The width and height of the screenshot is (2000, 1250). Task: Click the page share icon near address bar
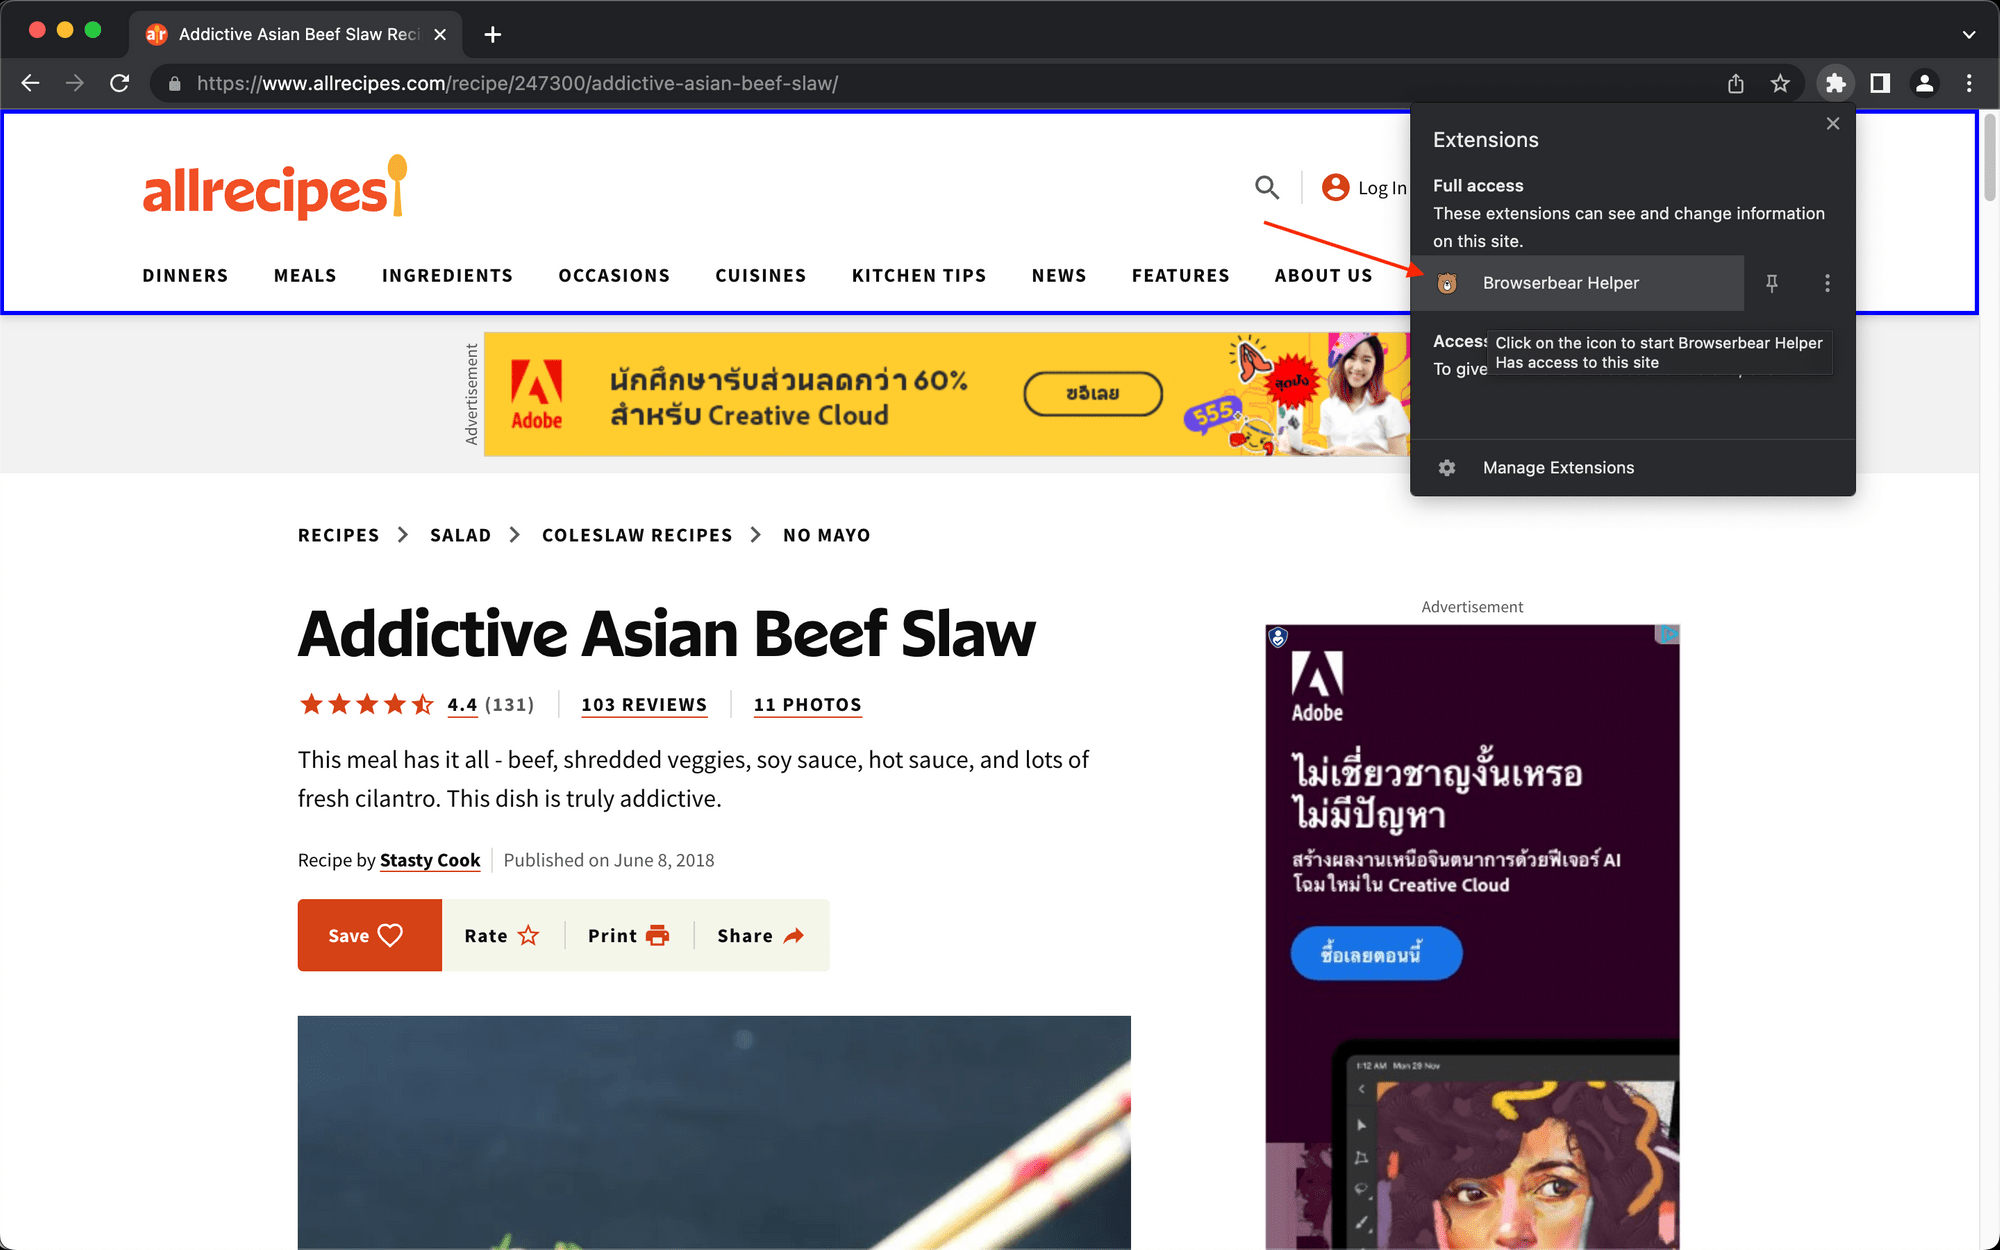[1736, 83]
